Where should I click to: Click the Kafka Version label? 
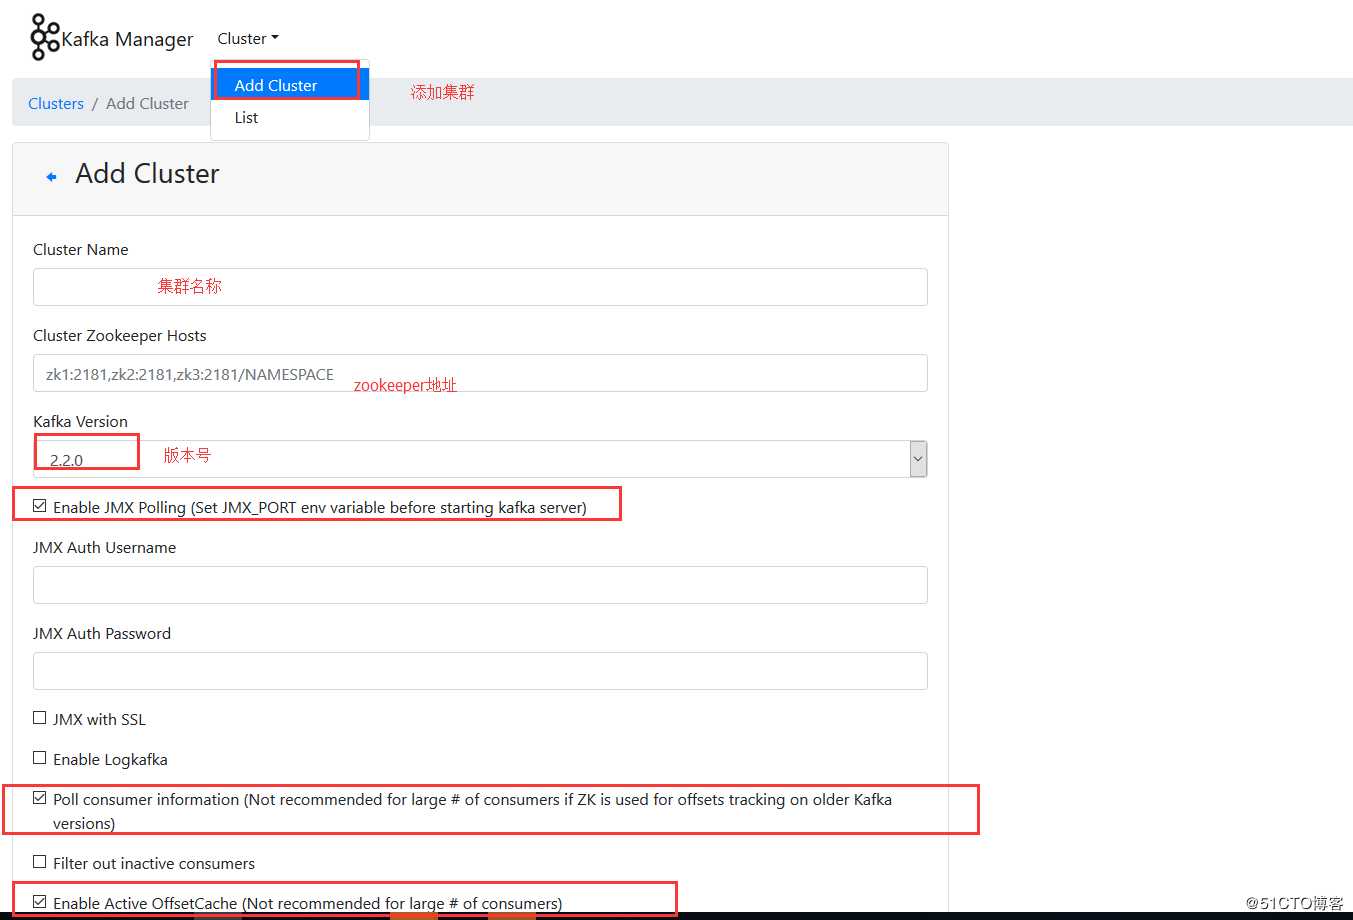tap(81, 421)
